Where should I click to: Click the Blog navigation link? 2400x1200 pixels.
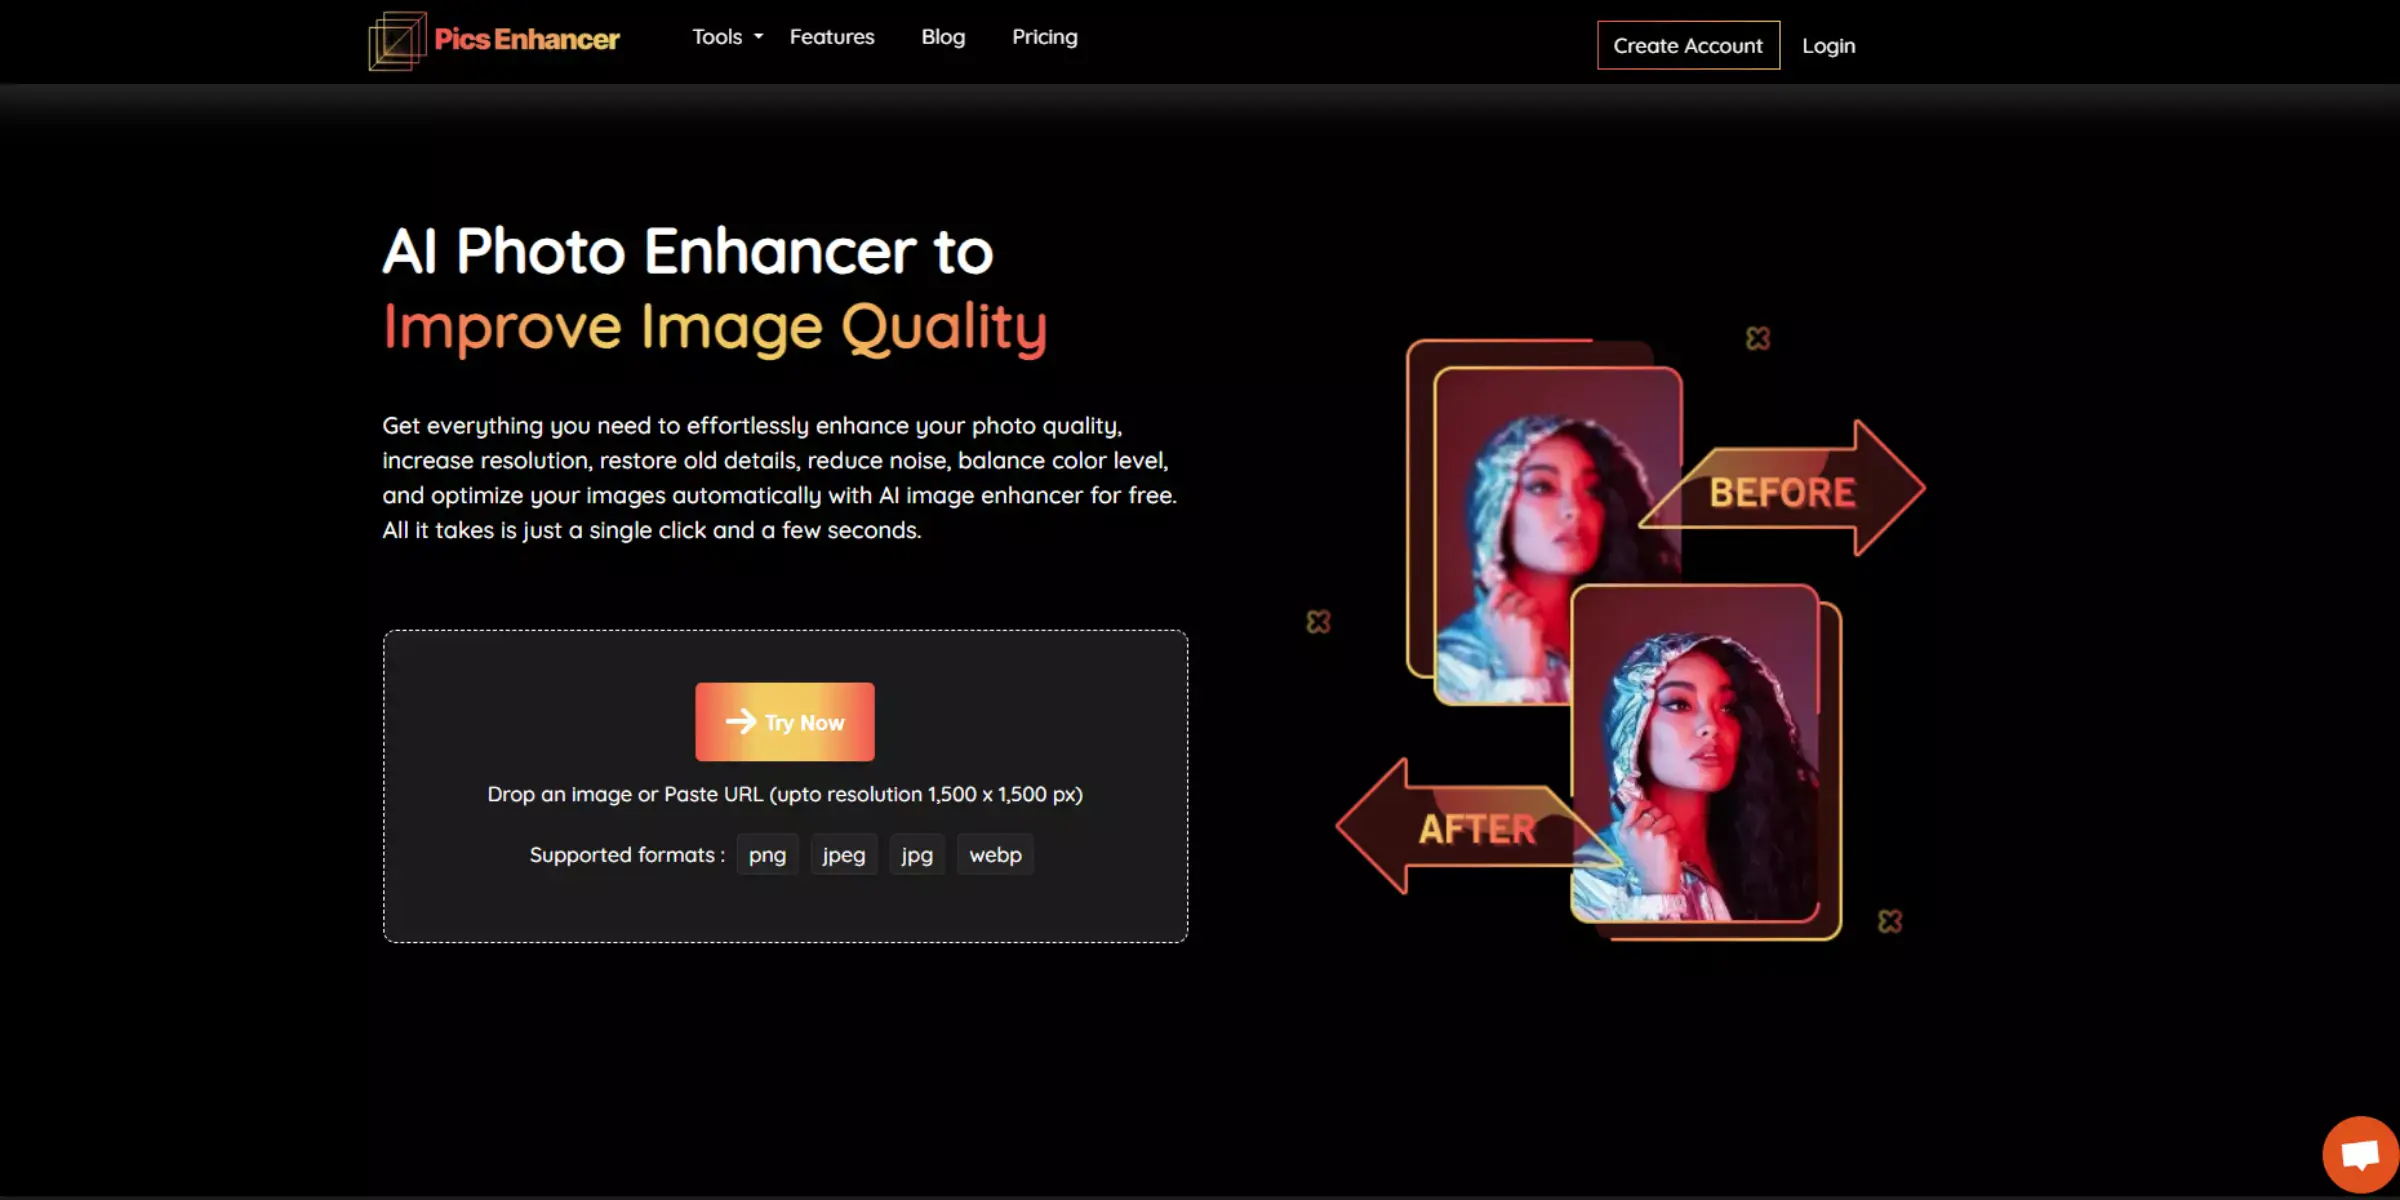pos(943,37)
